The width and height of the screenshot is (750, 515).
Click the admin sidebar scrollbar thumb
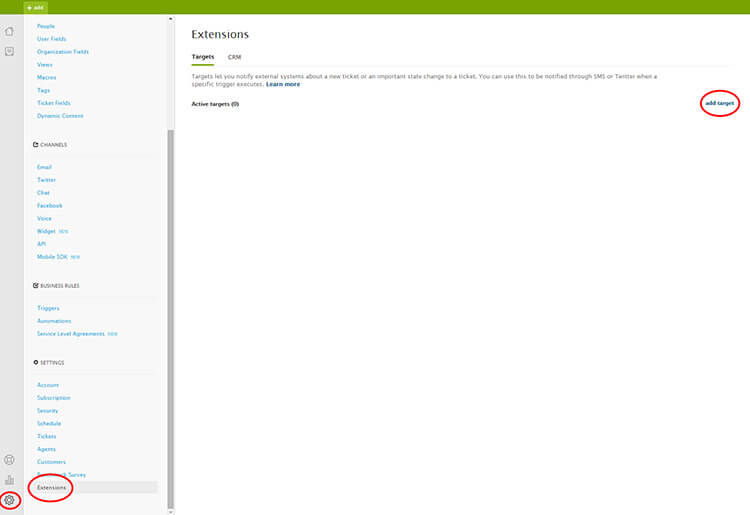point(171,319)
